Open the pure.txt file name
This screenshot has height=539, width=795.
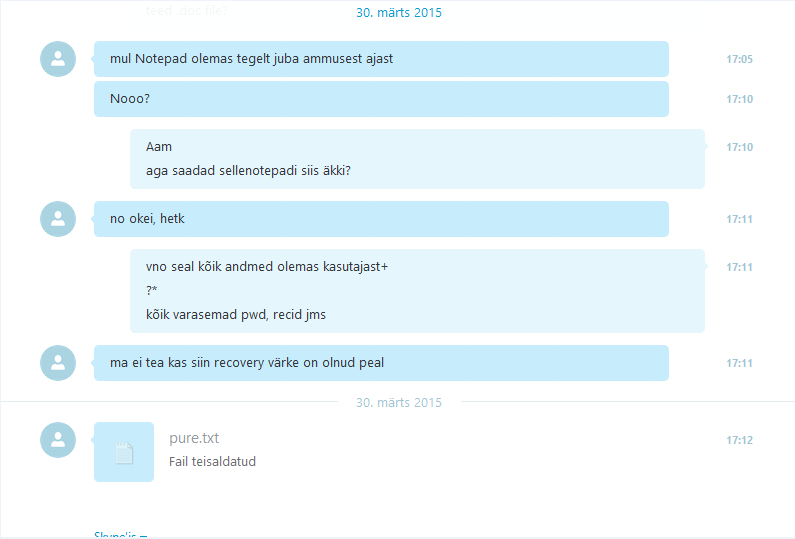coord(194,438)
